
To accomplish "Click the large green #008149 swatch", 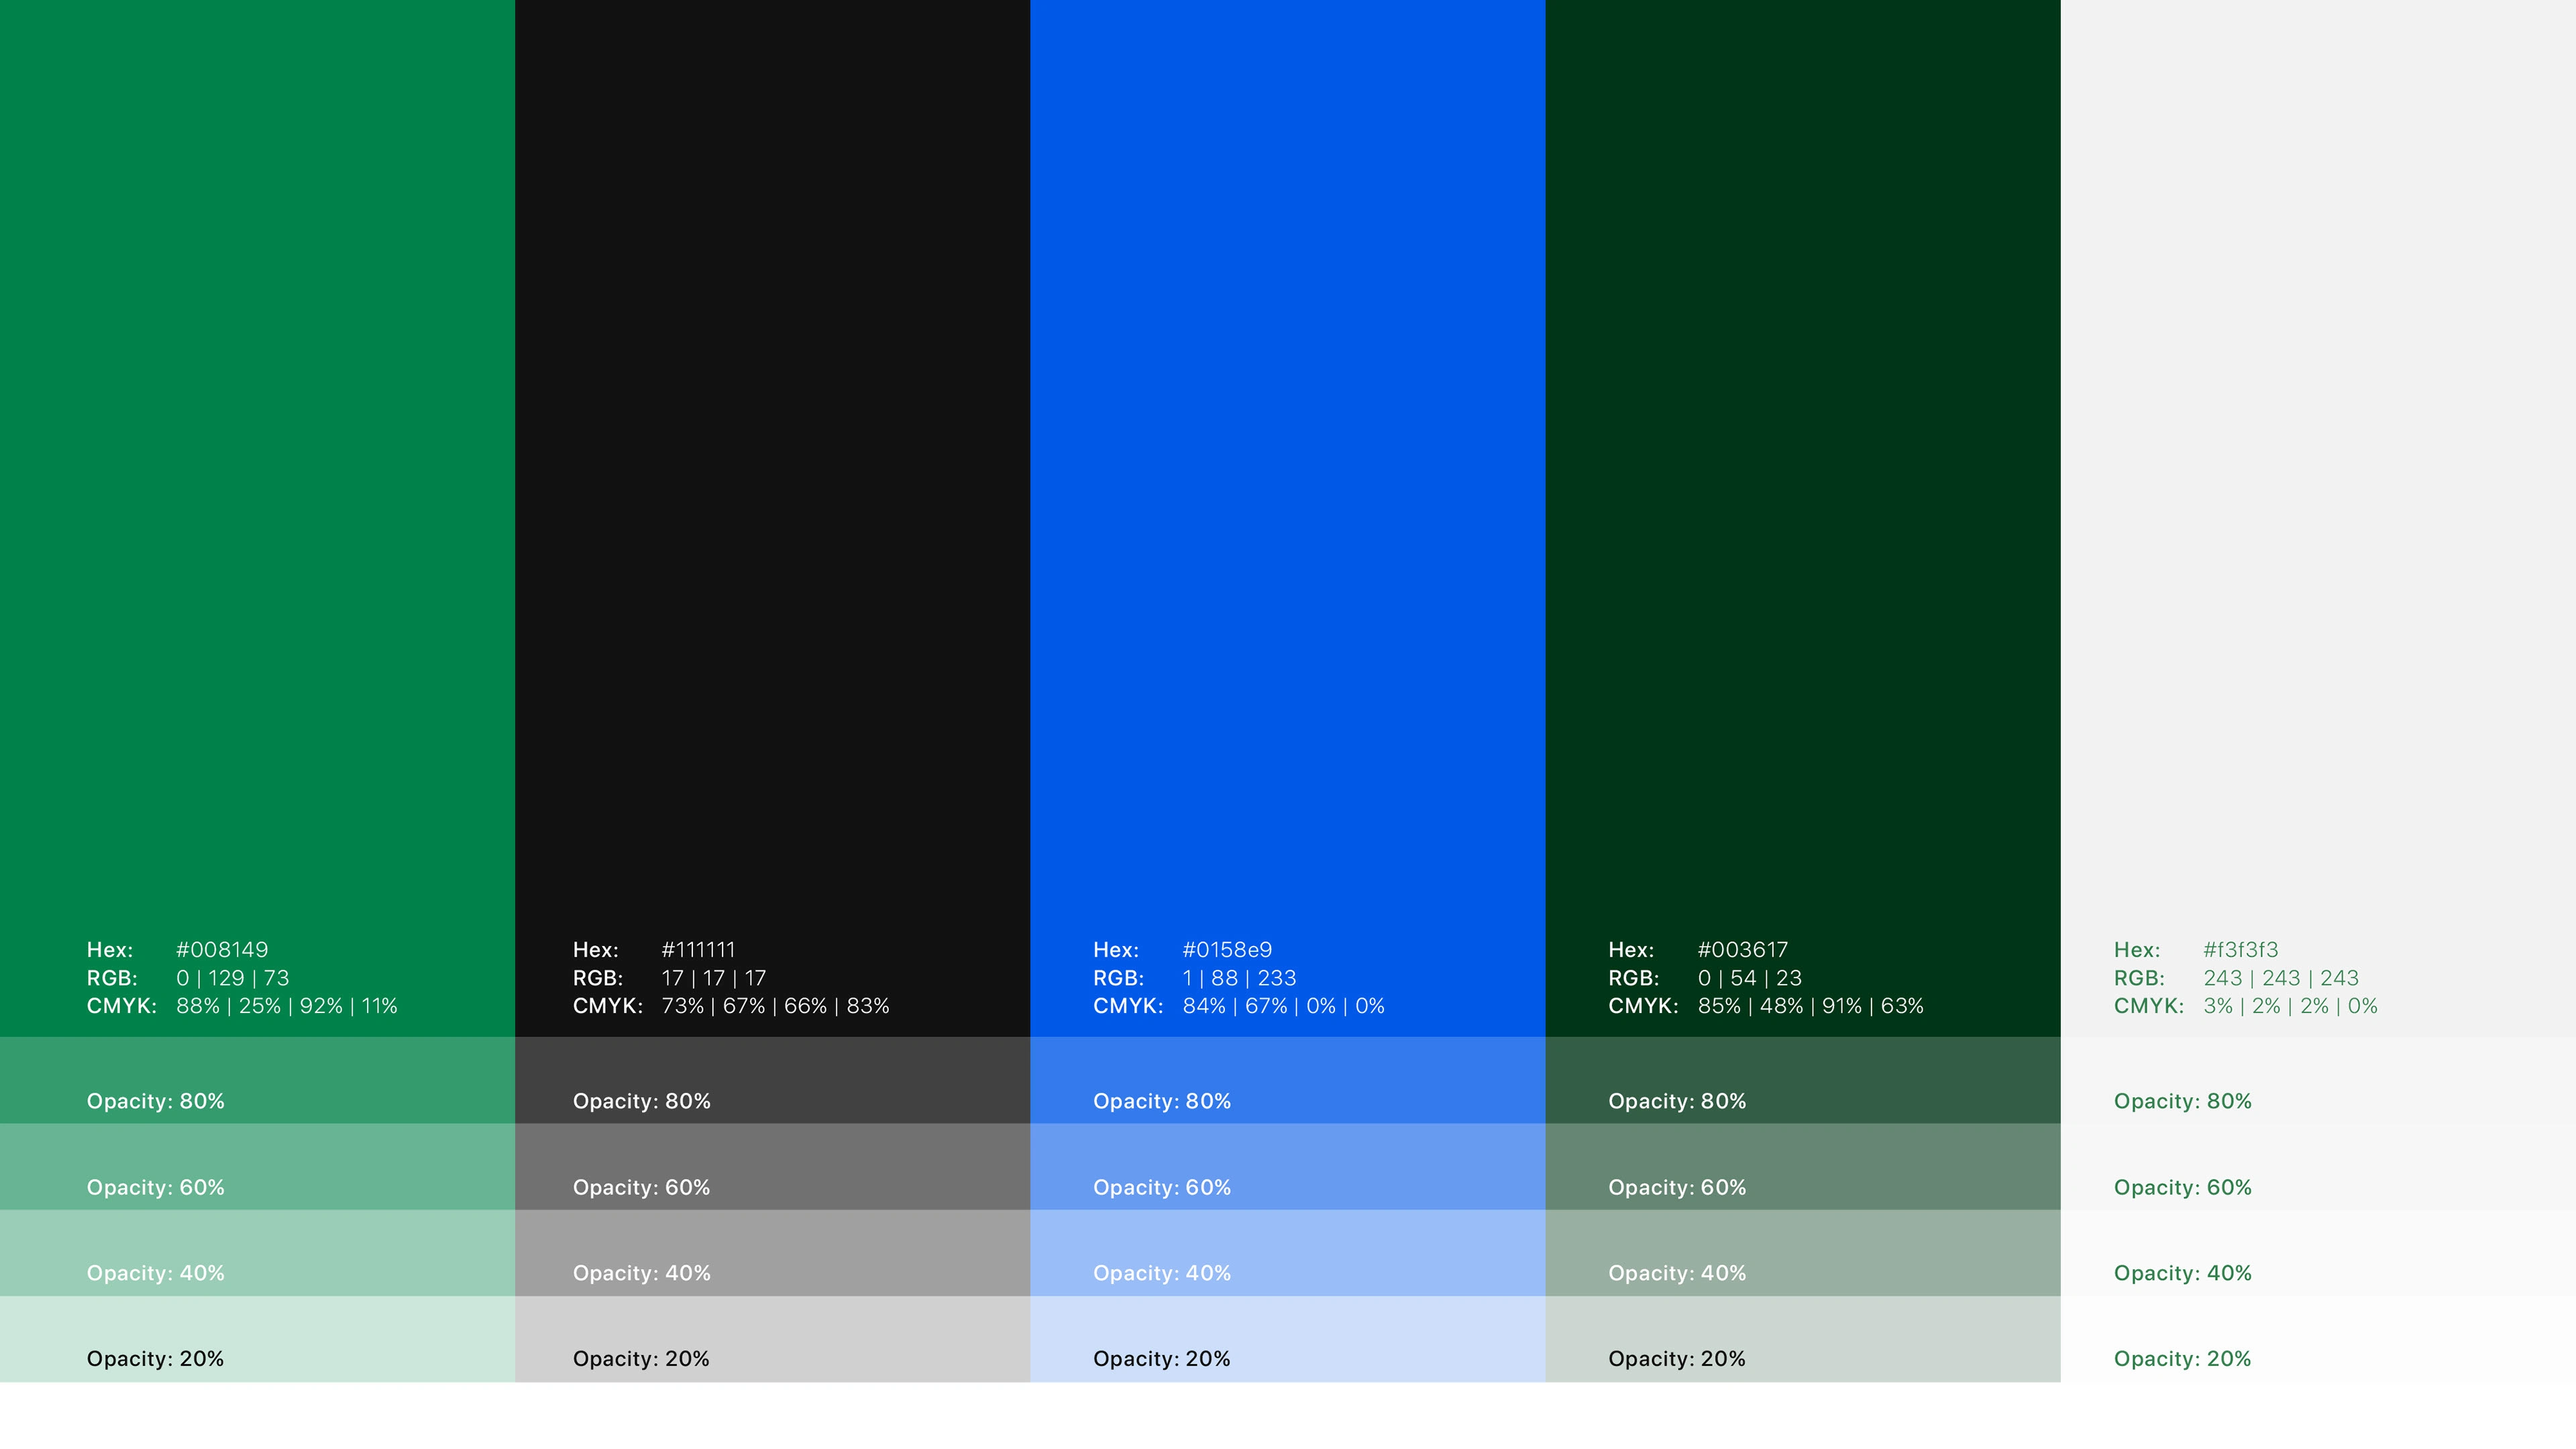I will 257,450.
